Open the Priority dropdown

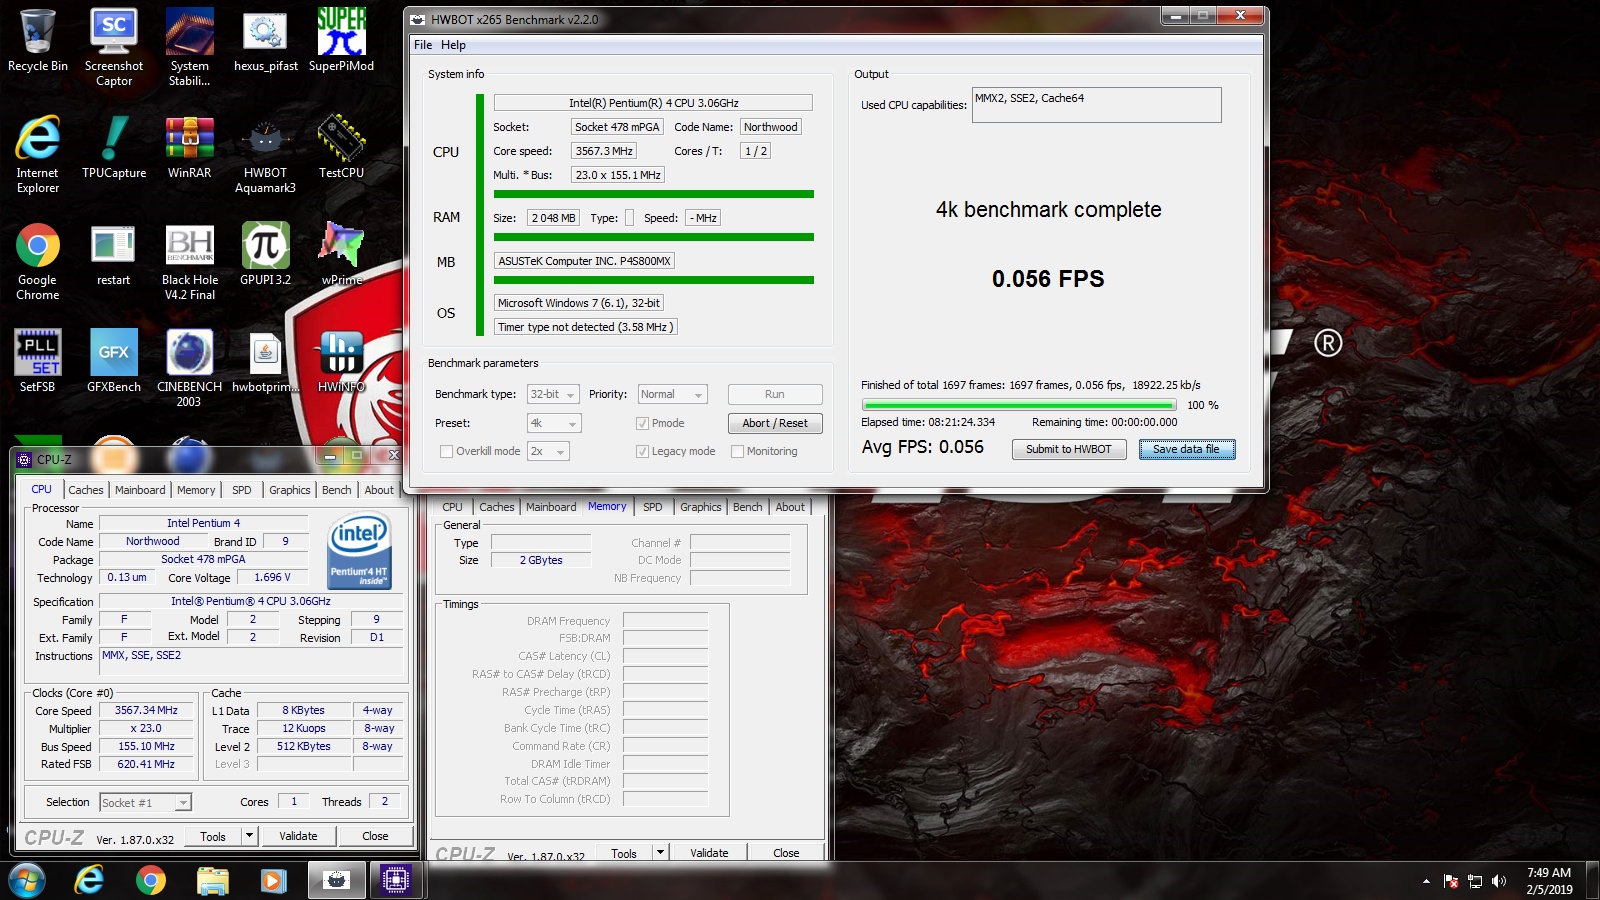pos(673,394)
